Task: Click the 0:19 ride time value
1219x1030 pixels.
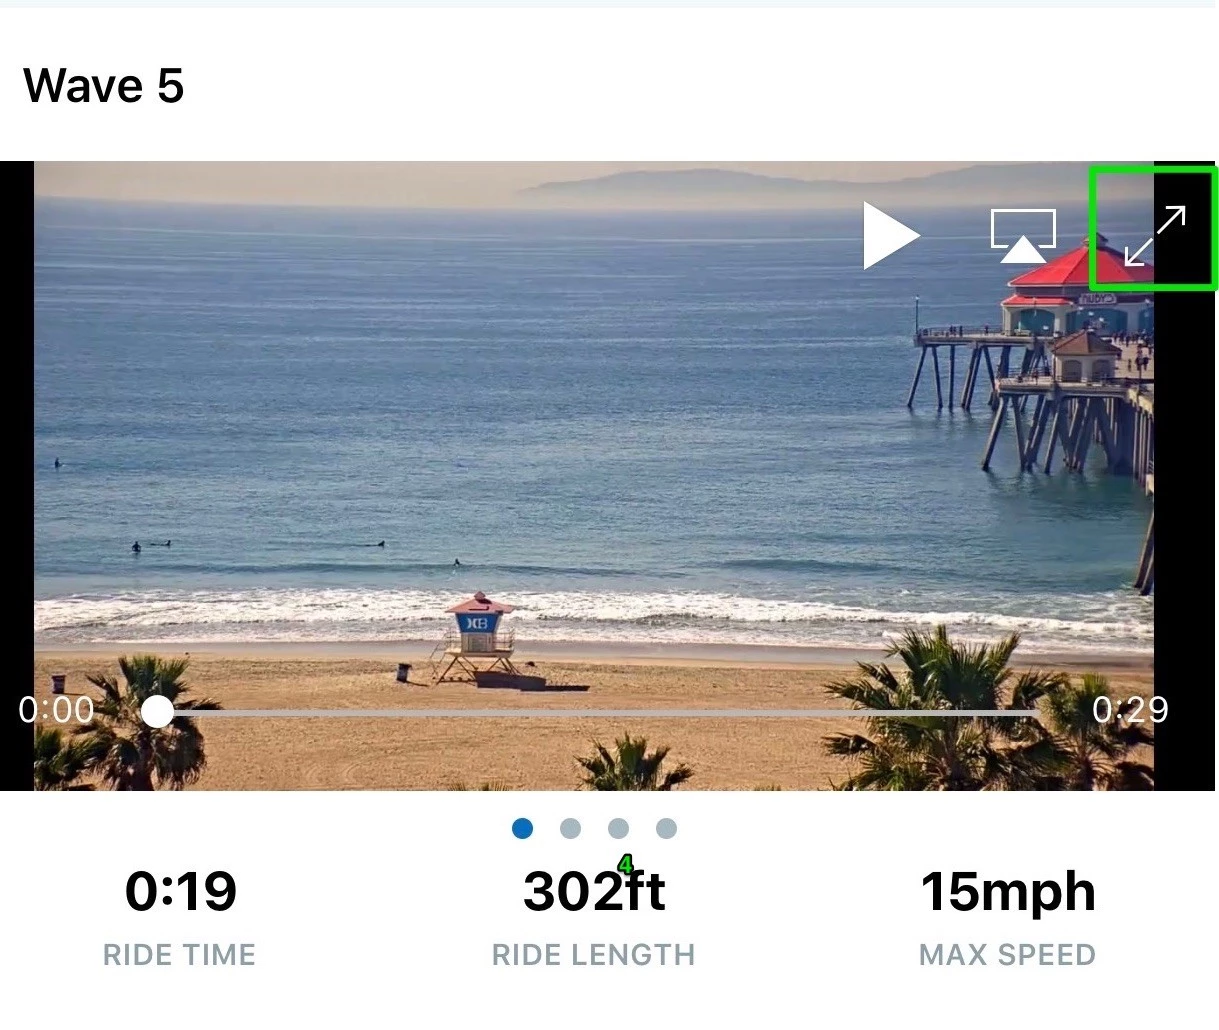Action: tap(181, 891)
